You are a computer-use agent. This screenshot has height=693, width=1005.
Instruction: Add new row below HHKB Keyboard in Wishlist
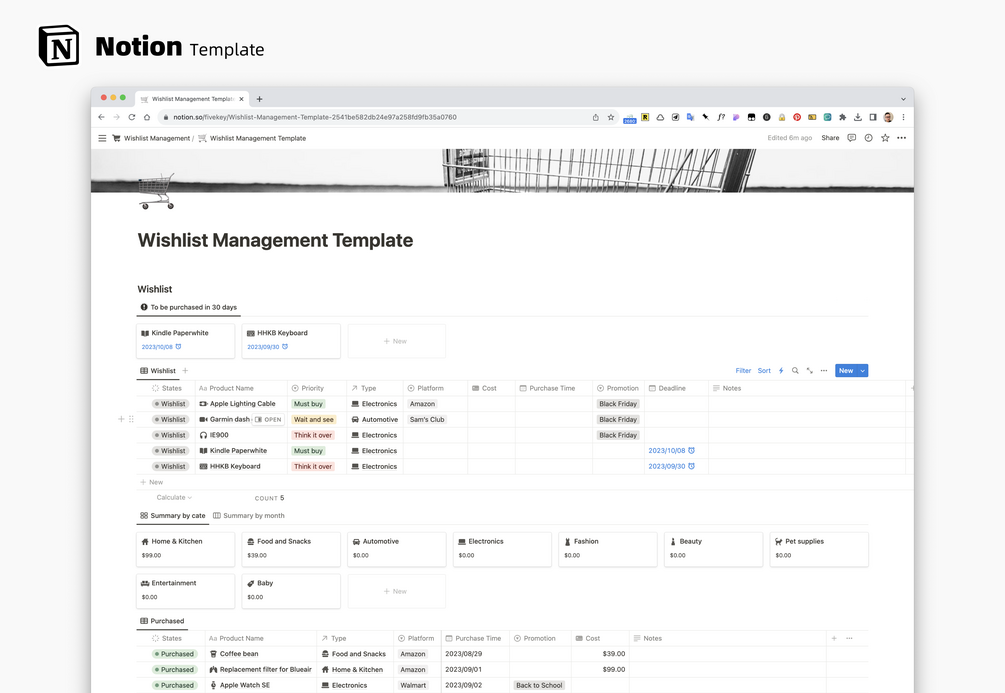pos(152,482)
